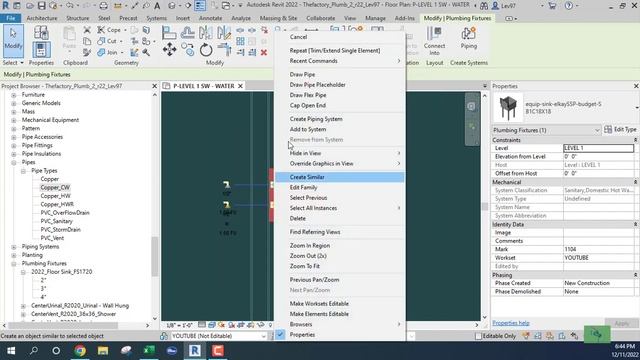Click Open in quick access toolbar
Image resolution: width=640 pixels, height=360 pixels.
pos(29,6)
